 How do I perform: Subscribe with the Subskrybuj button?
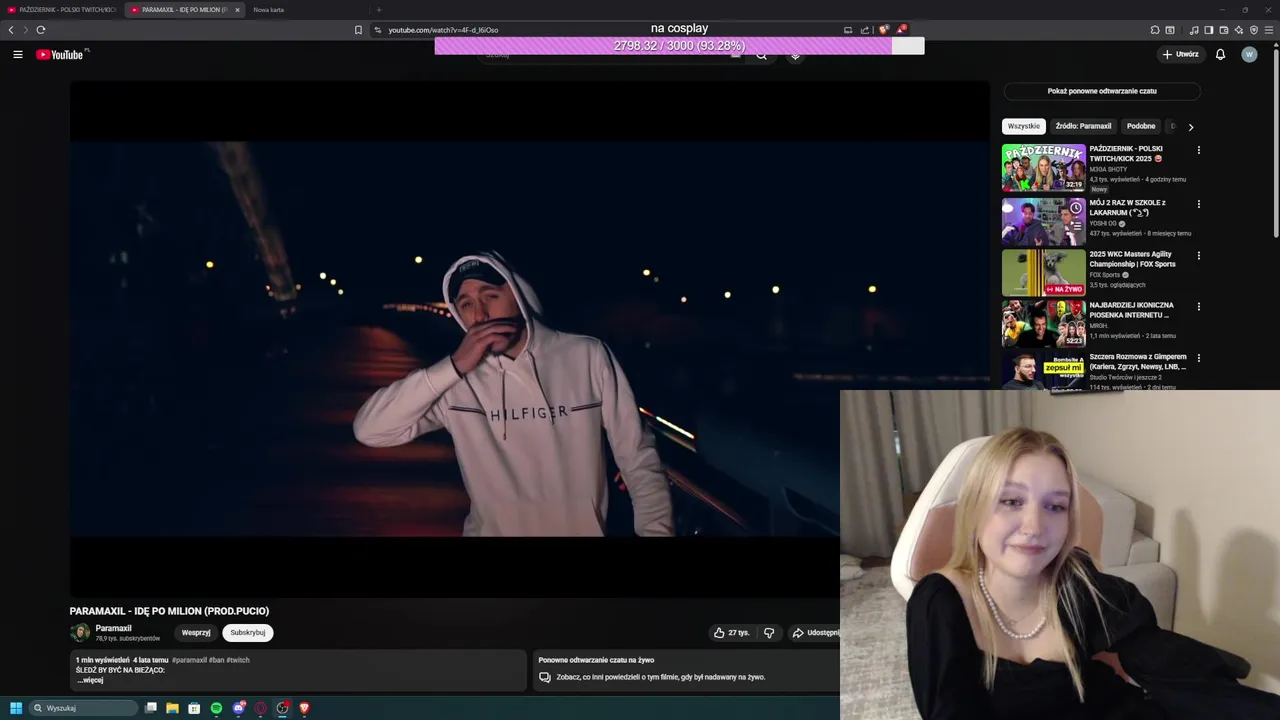click(248, 633)
